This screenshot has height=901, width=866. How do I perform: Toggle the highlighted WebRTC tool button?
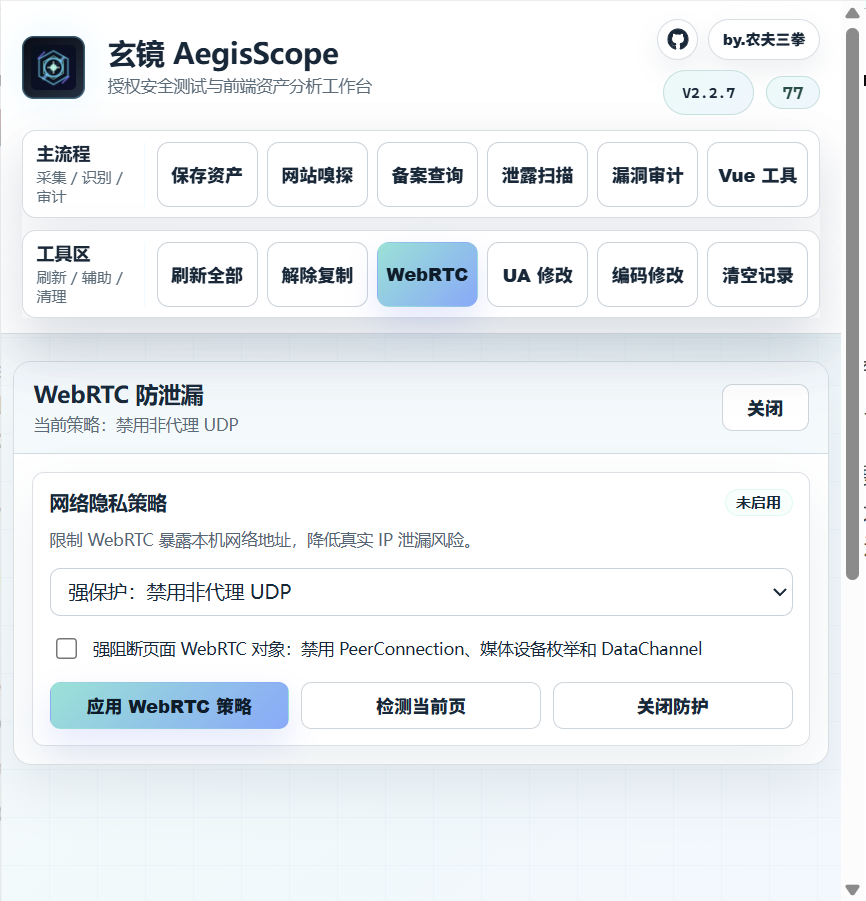(x=427, y=275)
